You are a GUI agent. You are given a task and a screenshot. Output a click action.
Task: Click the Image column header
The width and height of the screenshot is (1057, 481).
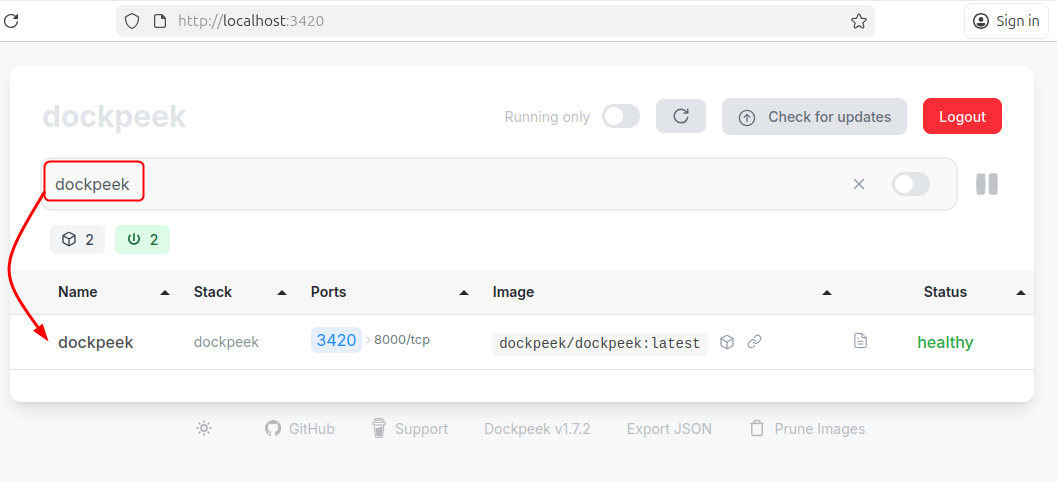tap(514, 292)
